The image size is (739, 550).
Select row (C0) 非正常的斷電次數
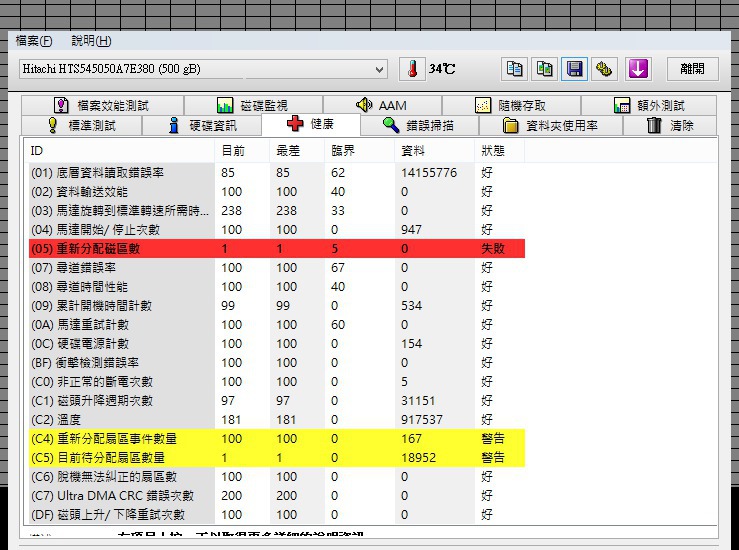click(x=277, y=382)
